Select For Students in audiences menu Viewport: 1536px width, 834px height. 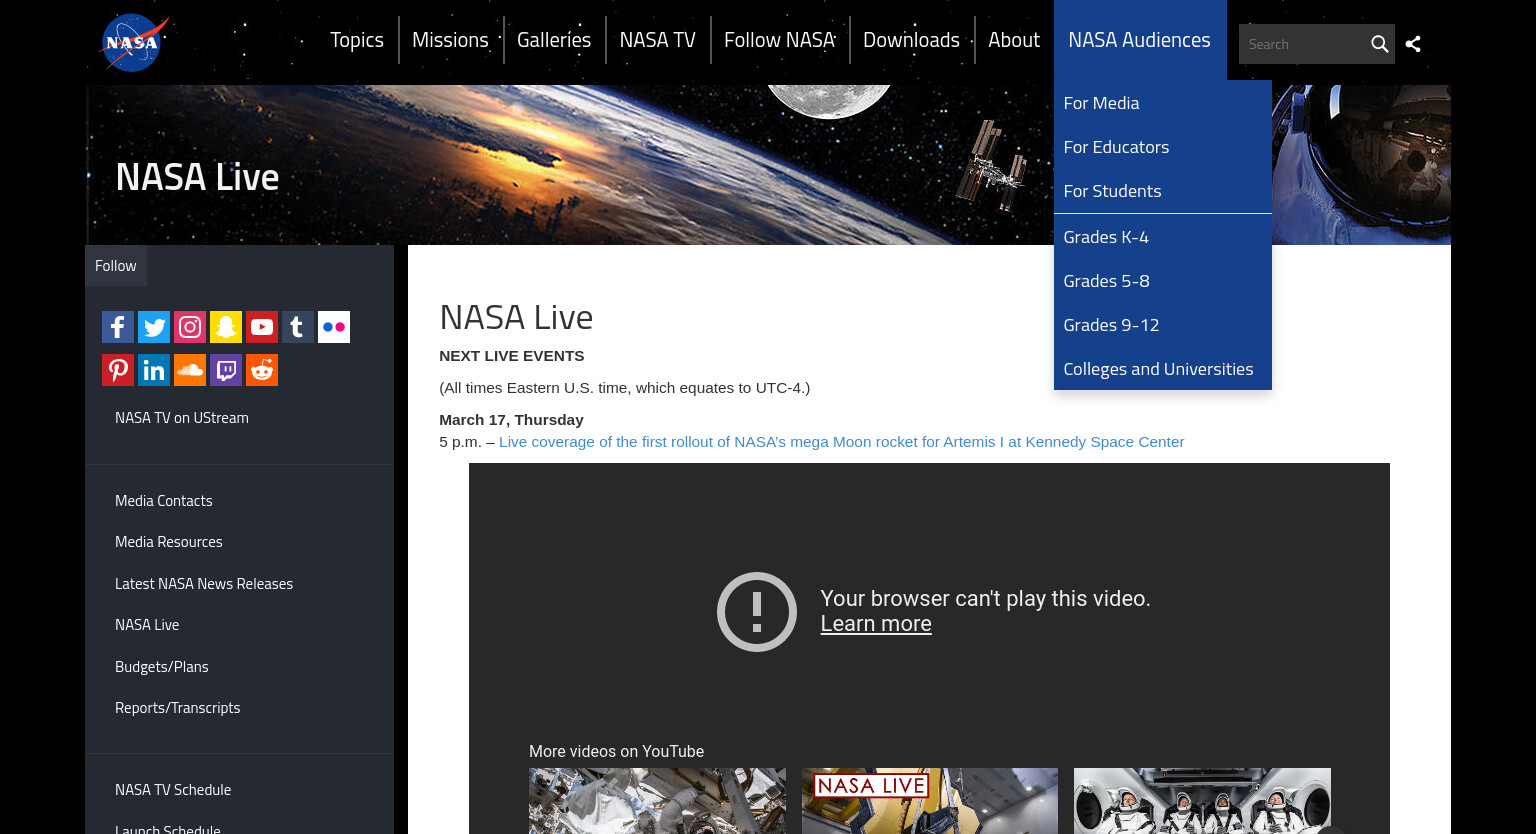pyautogui.click(x=1163, y=191)
